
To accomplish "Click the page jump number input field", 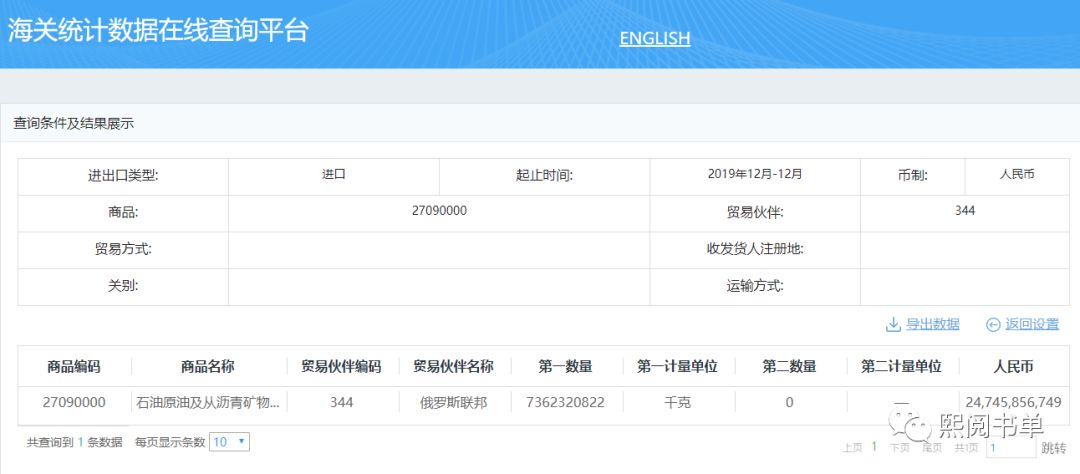I will pyautogui.click(x=1010, y=448).
